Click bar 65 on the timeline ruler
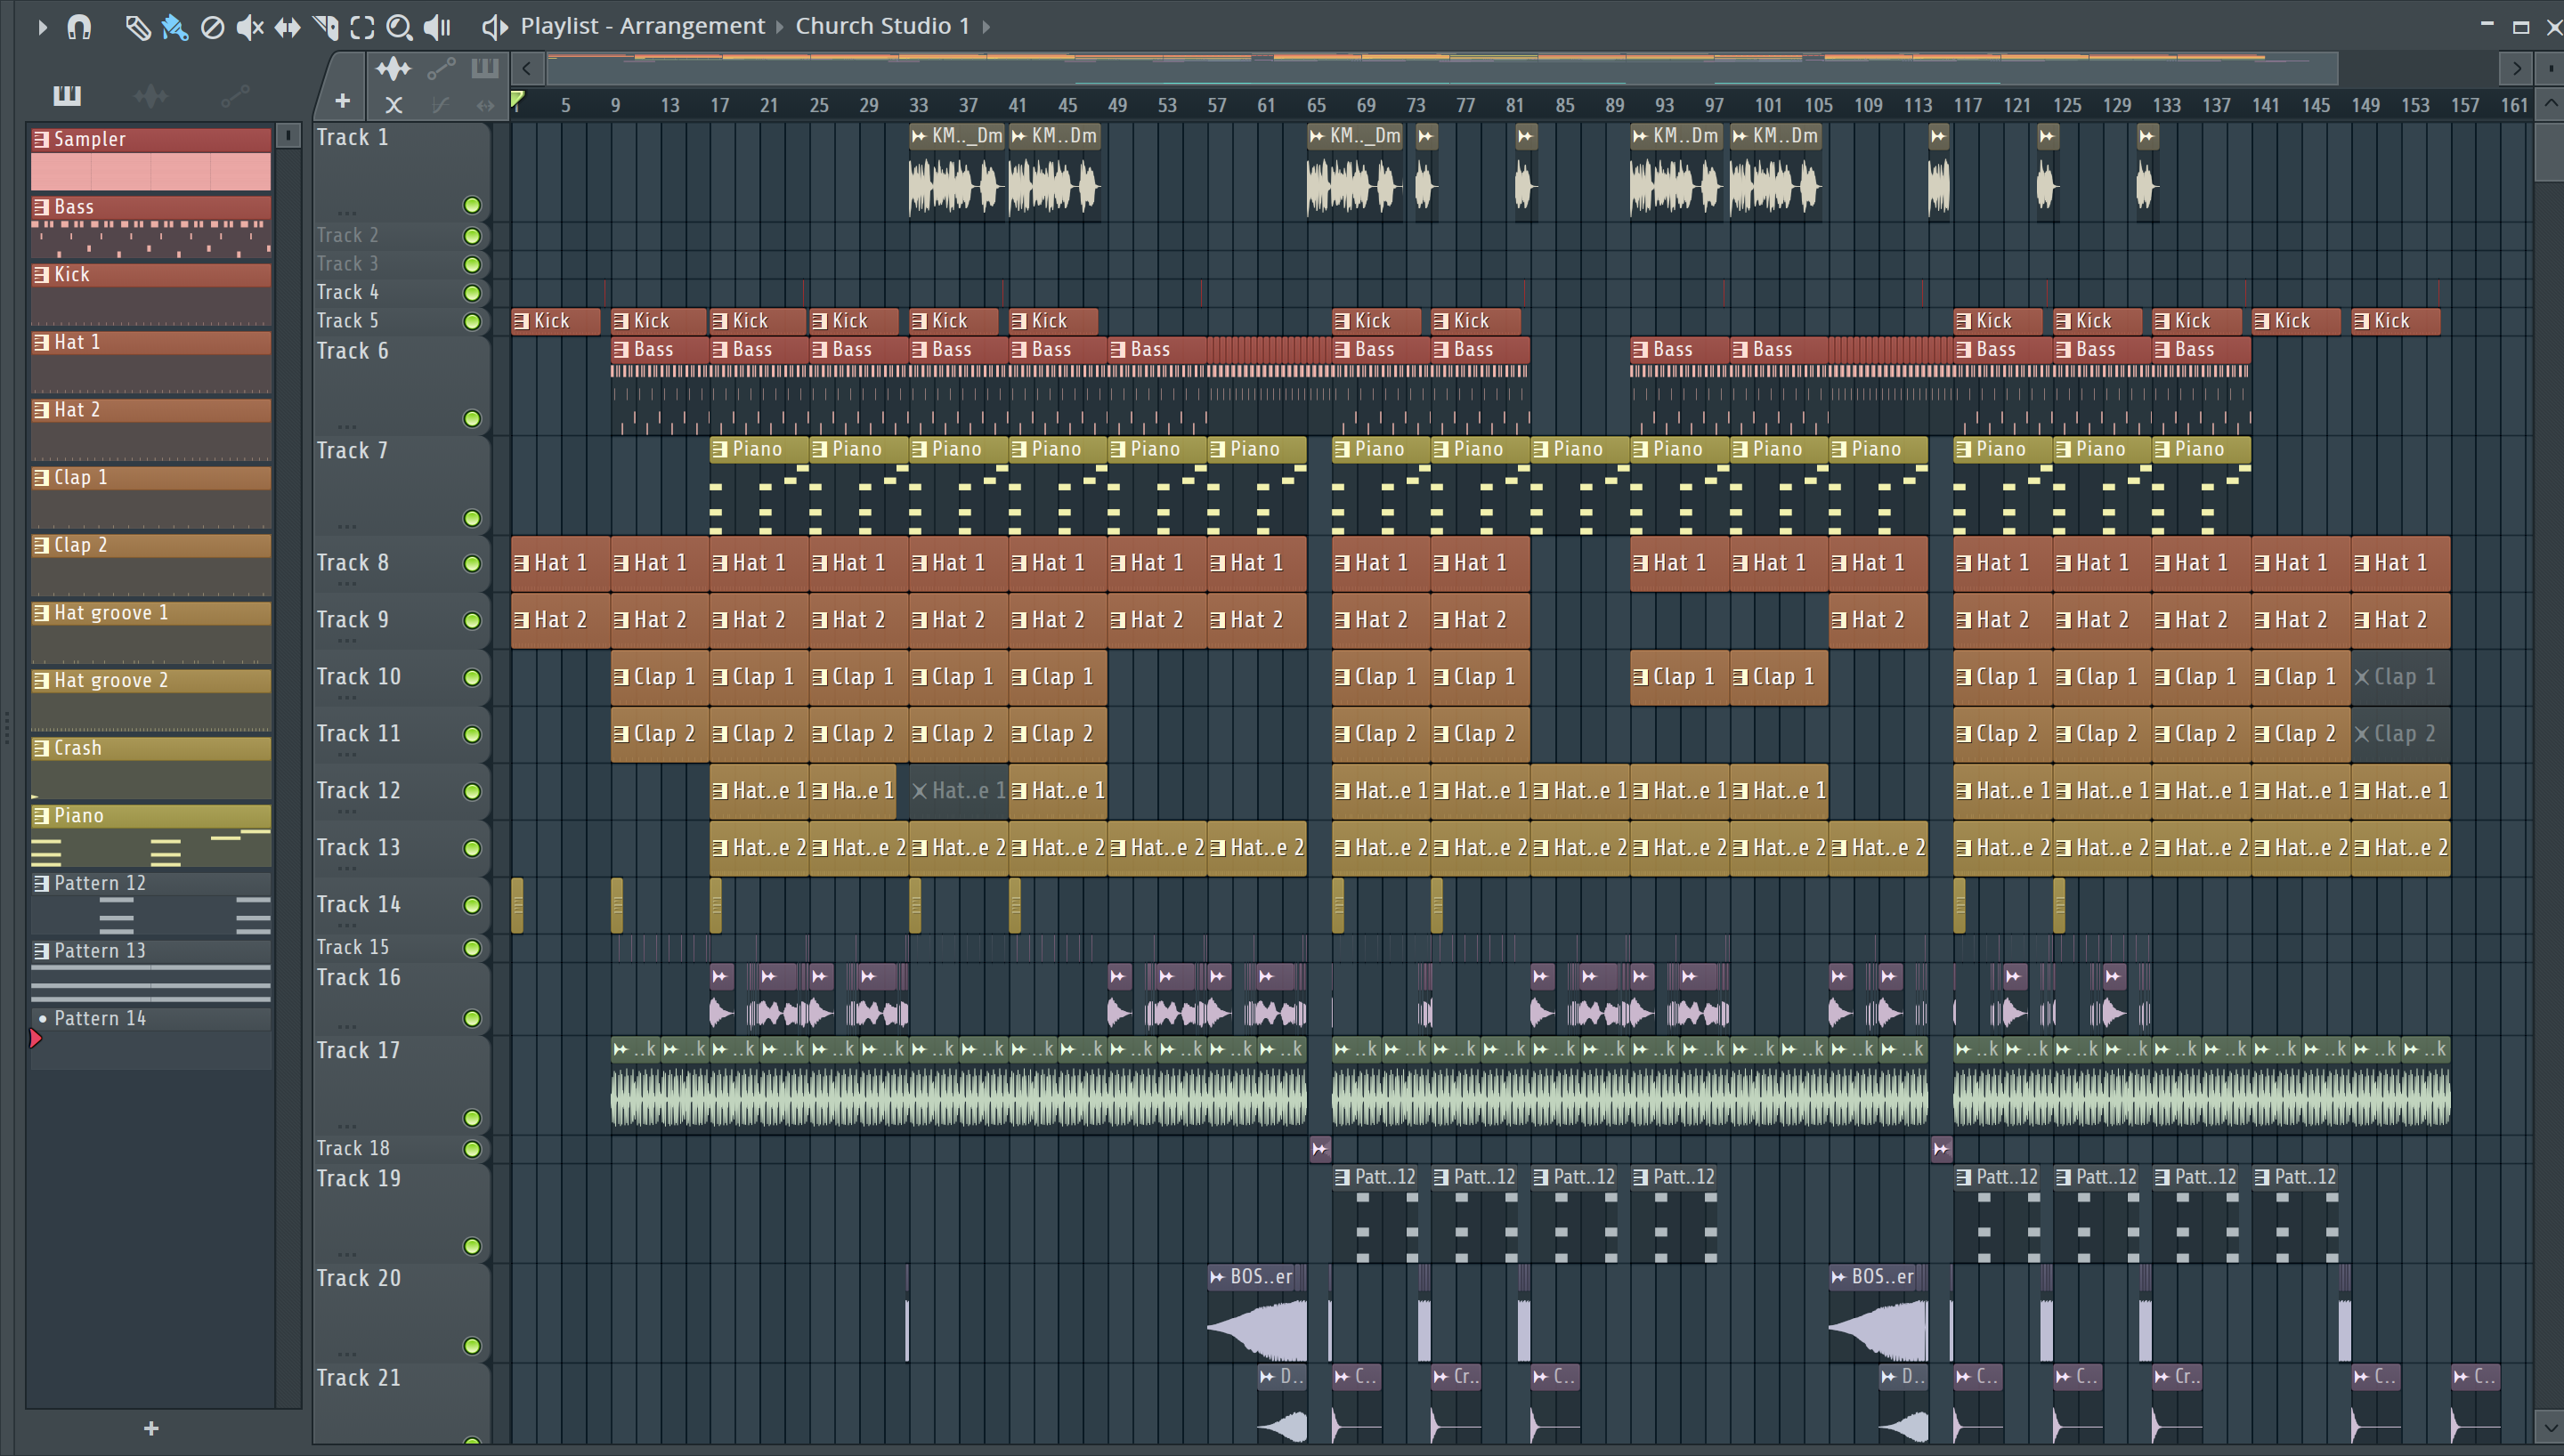The width and height of the screenshot is (2564, 1456). (1316, 105)
